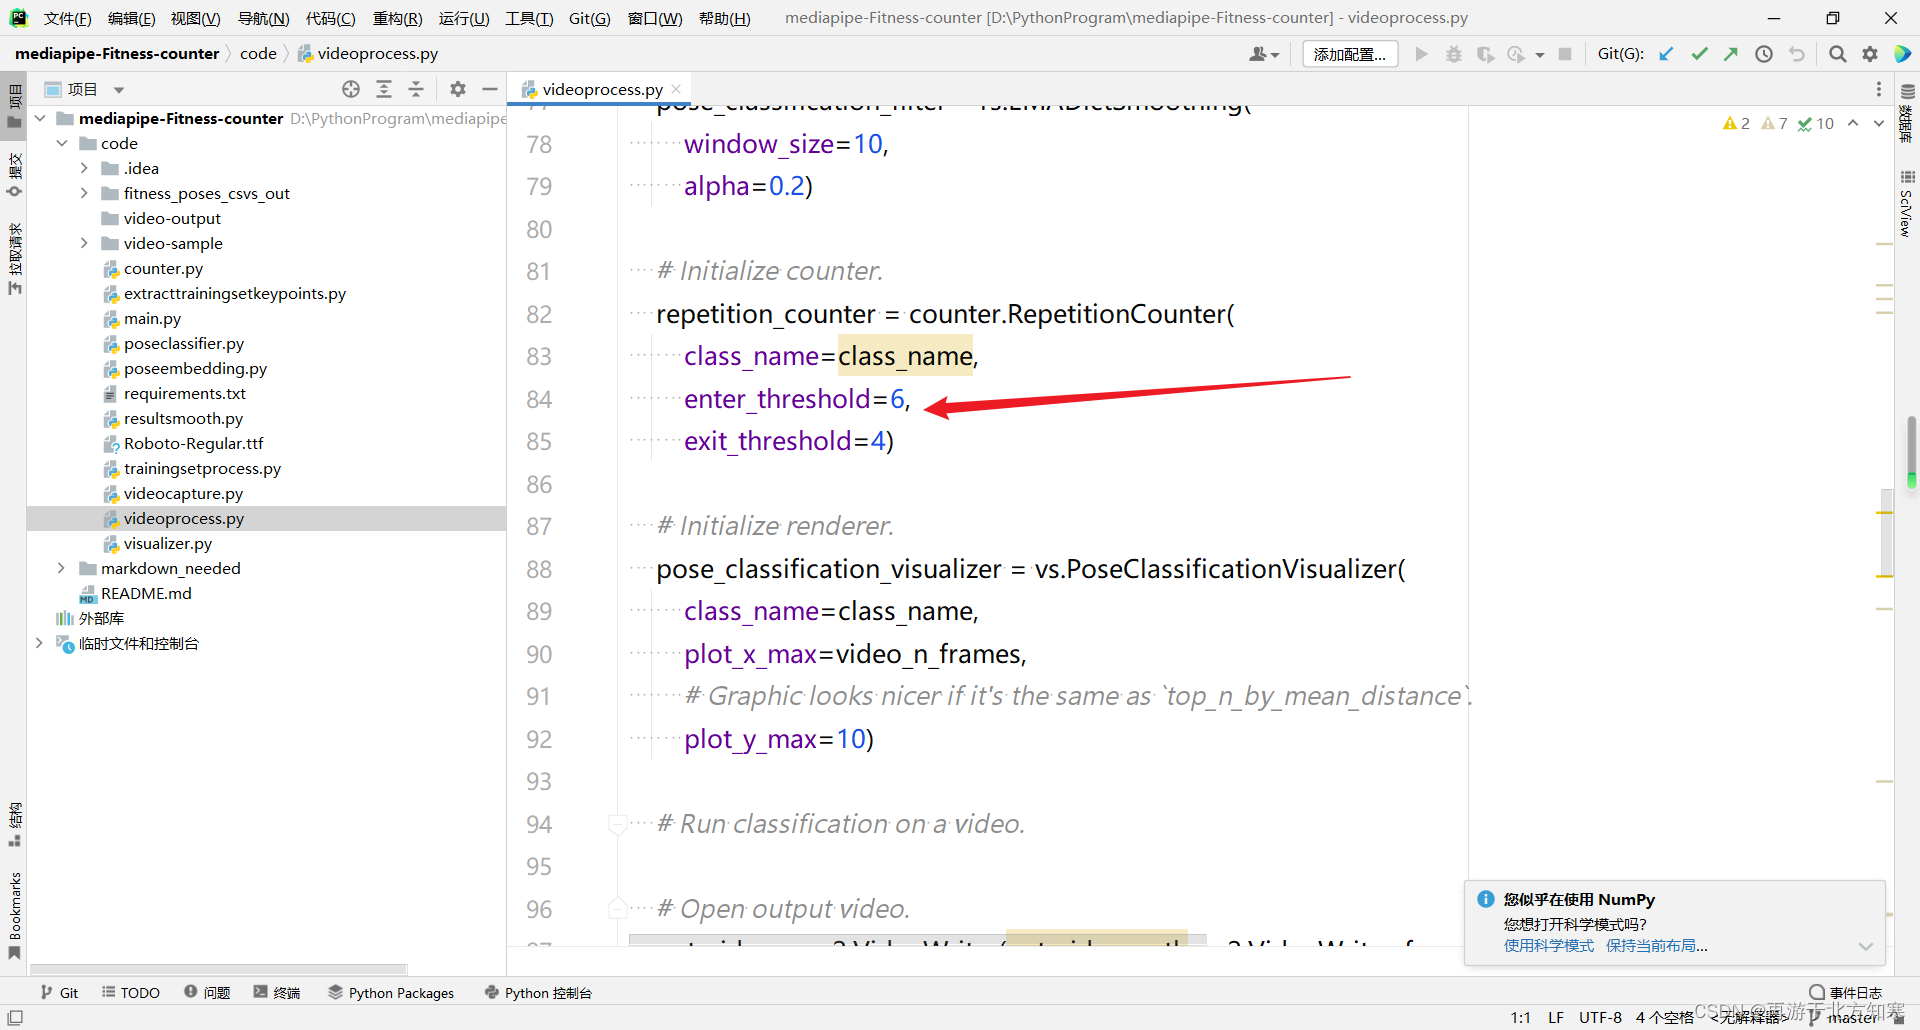The width and height of the screenshot is (1920, 1030).
Task: Open the 重构(R) menu
Action: pos(397,18)
